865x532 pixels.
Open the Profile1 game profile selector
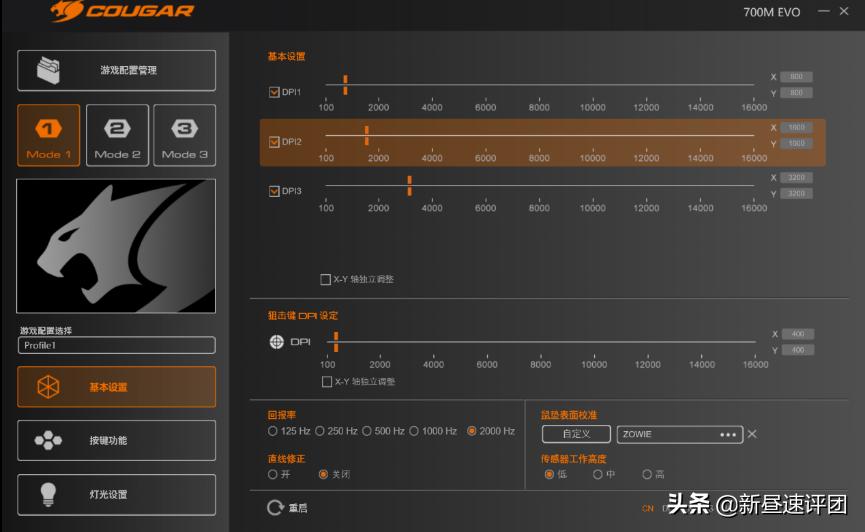(116, 345)
